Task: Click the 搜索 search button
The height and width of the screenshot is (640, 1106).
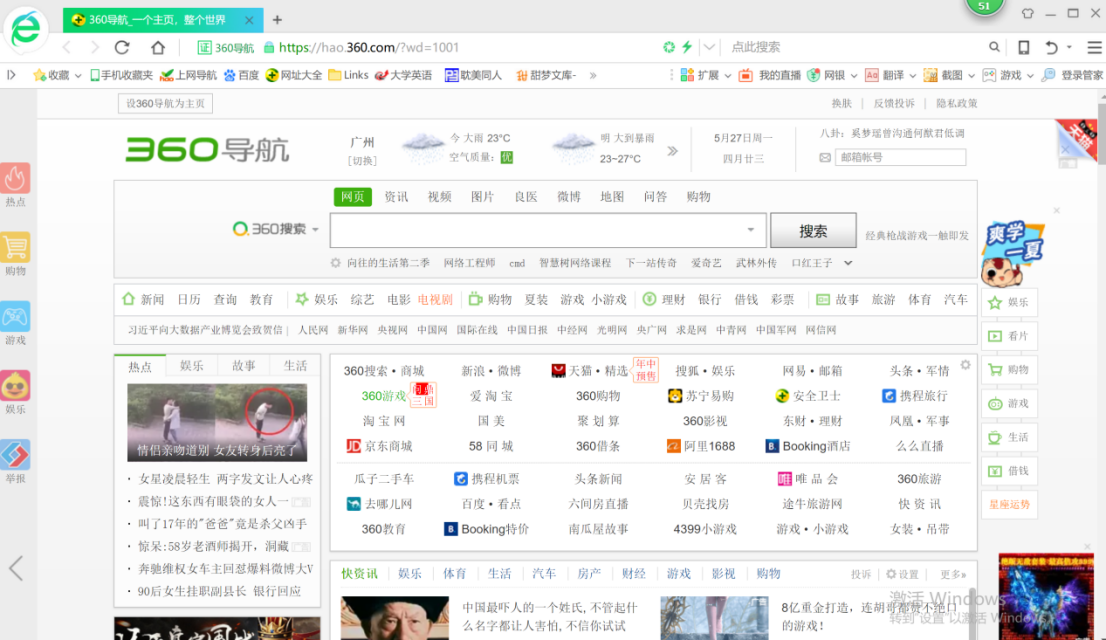Action: [813, 231]
